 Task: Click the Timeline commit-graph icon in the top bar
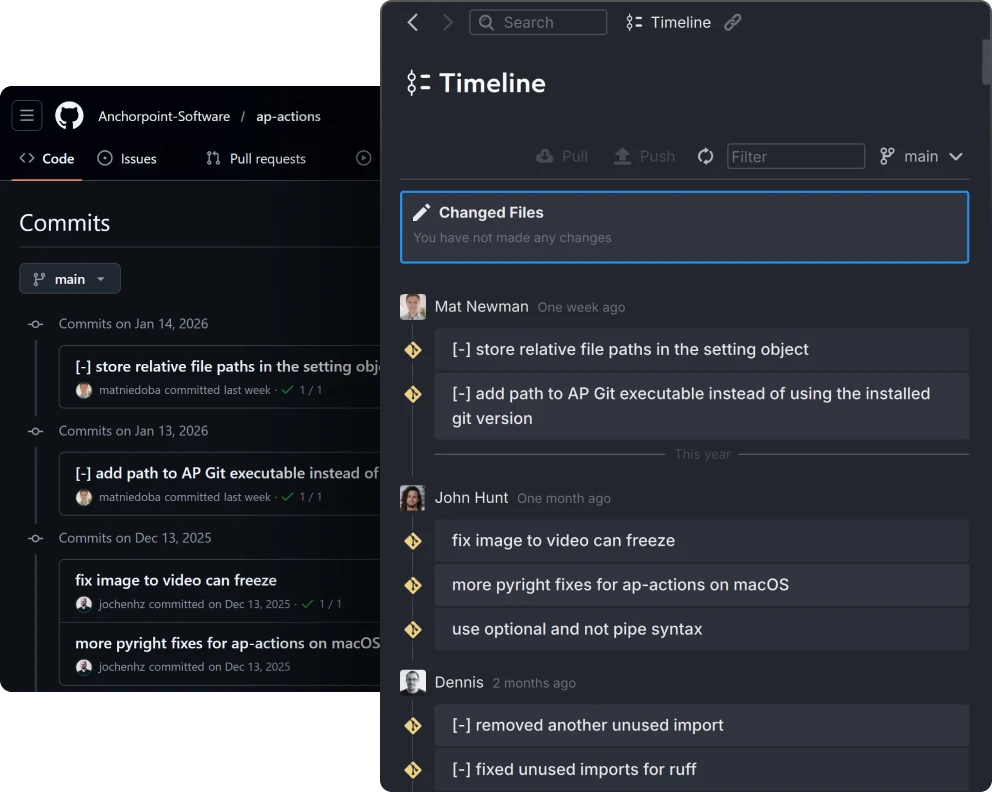(633, 21)
